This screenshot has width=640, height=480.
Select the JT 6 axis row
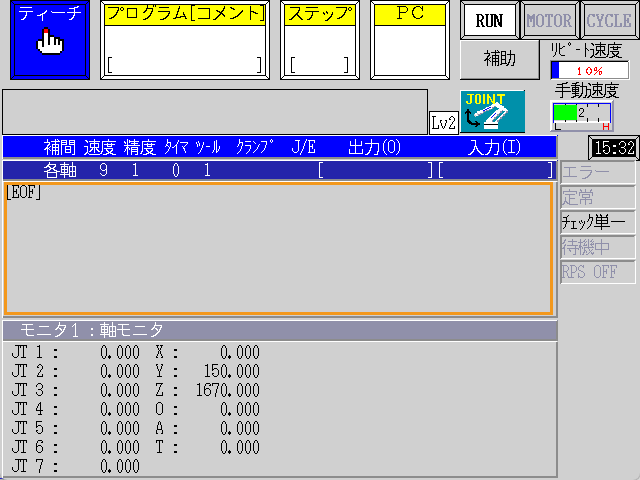pyautogui.click(x=76, y=447)
